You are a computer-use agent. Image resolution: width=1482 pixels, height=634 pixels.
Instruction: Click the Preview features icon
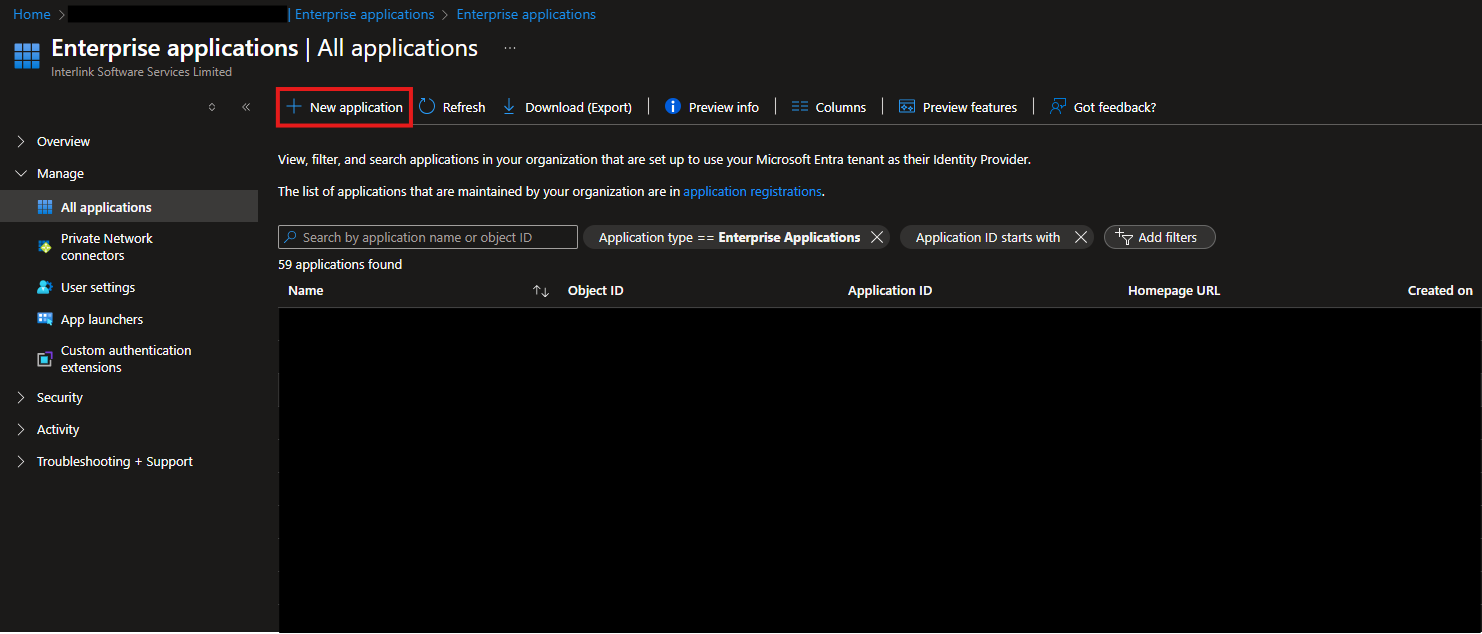907,107
